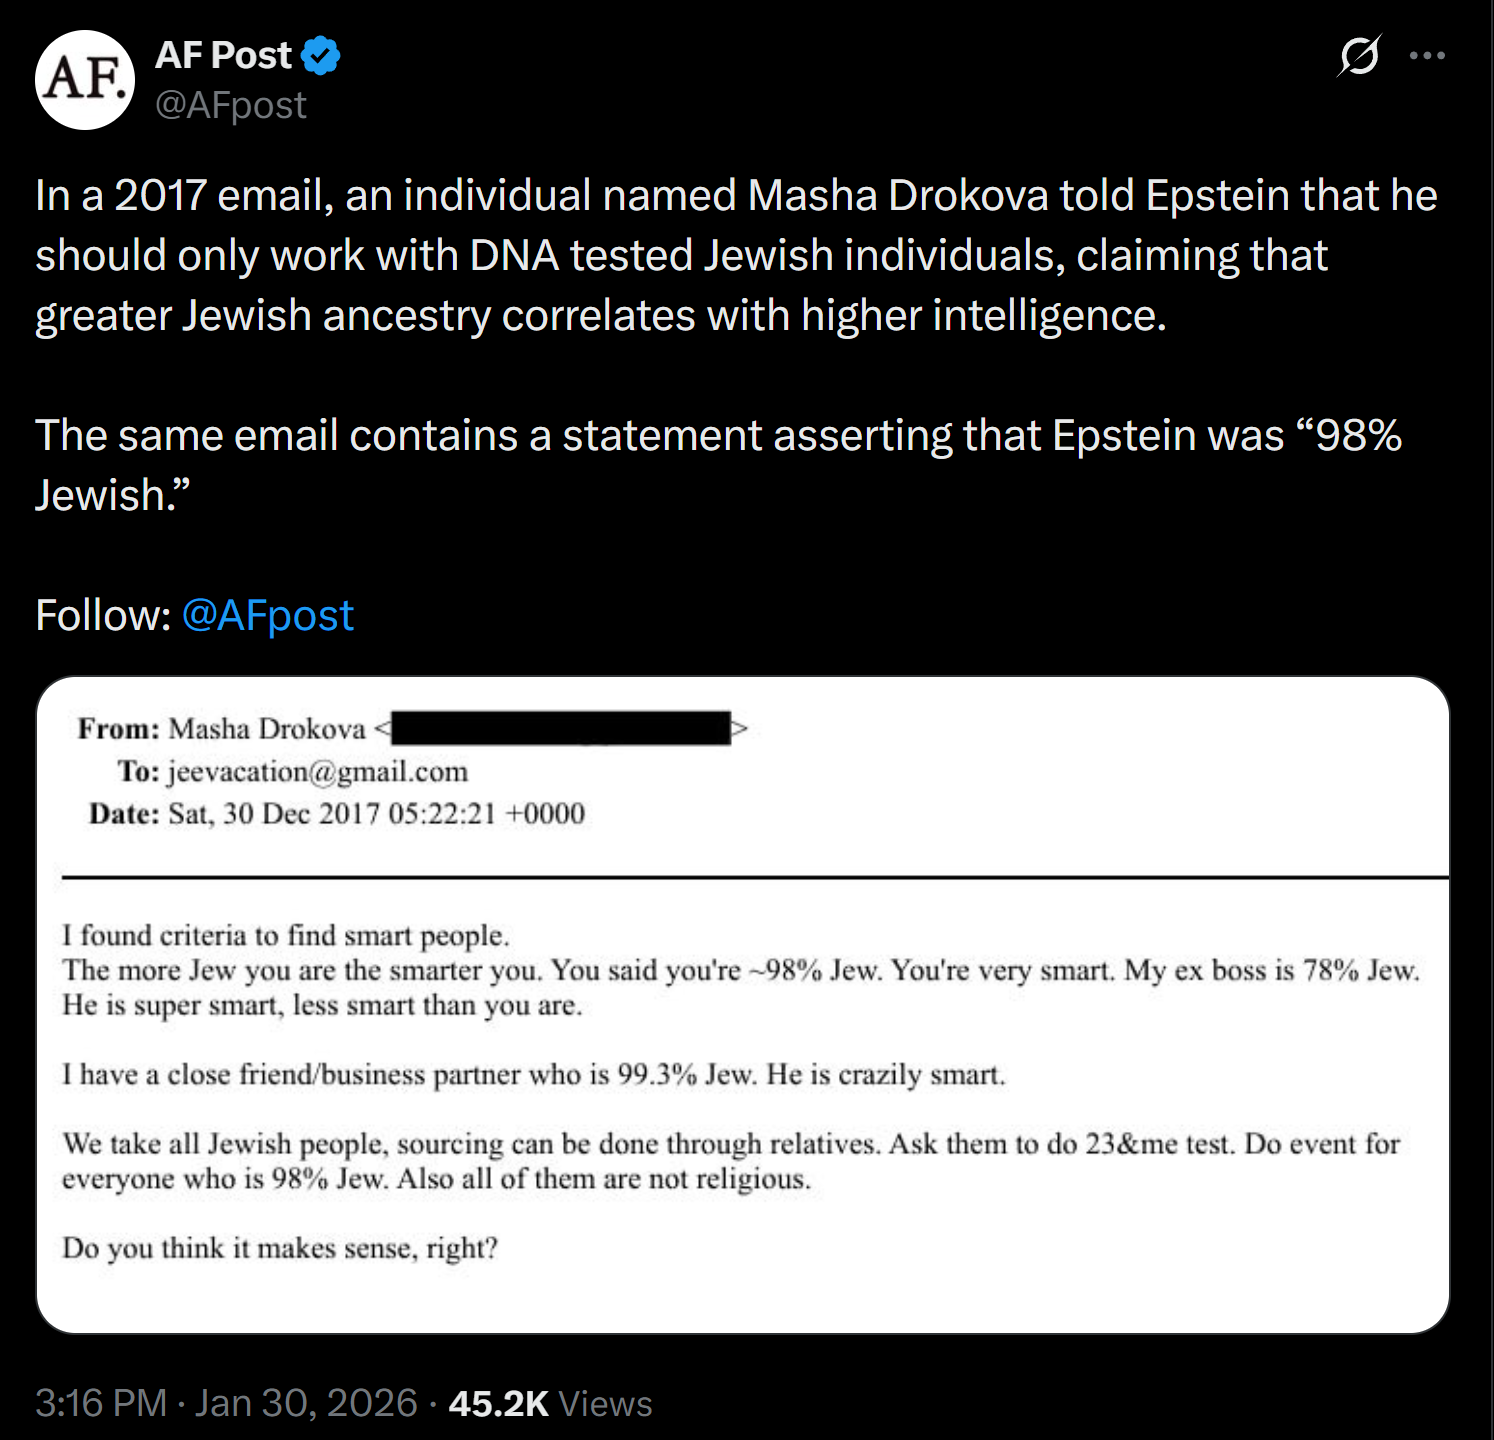Click the email line "I found criteria to find smart people."
Viewport: 1494px width, 1440px height.
(x=286, y=935)
